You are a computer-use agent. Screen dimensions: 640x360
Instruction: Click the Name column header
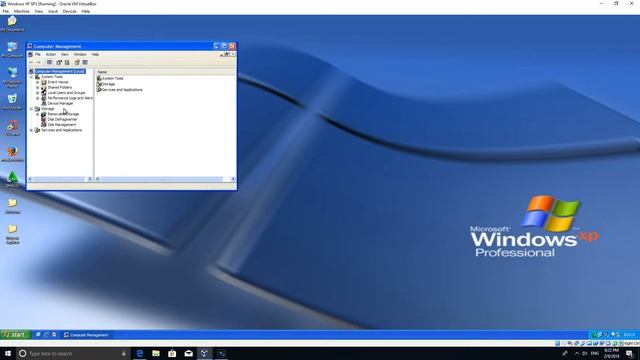point(165,72)
